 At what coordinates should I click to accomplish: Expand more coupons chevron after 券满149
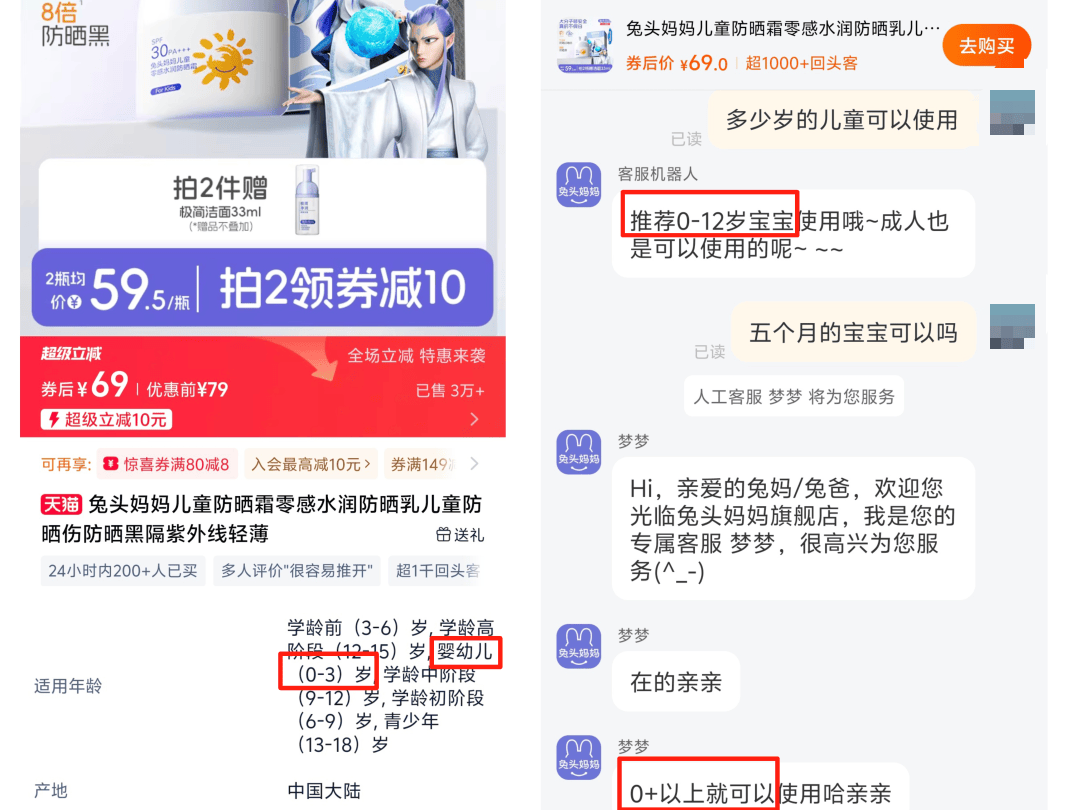pyautogui.click(x=475, y=464)
